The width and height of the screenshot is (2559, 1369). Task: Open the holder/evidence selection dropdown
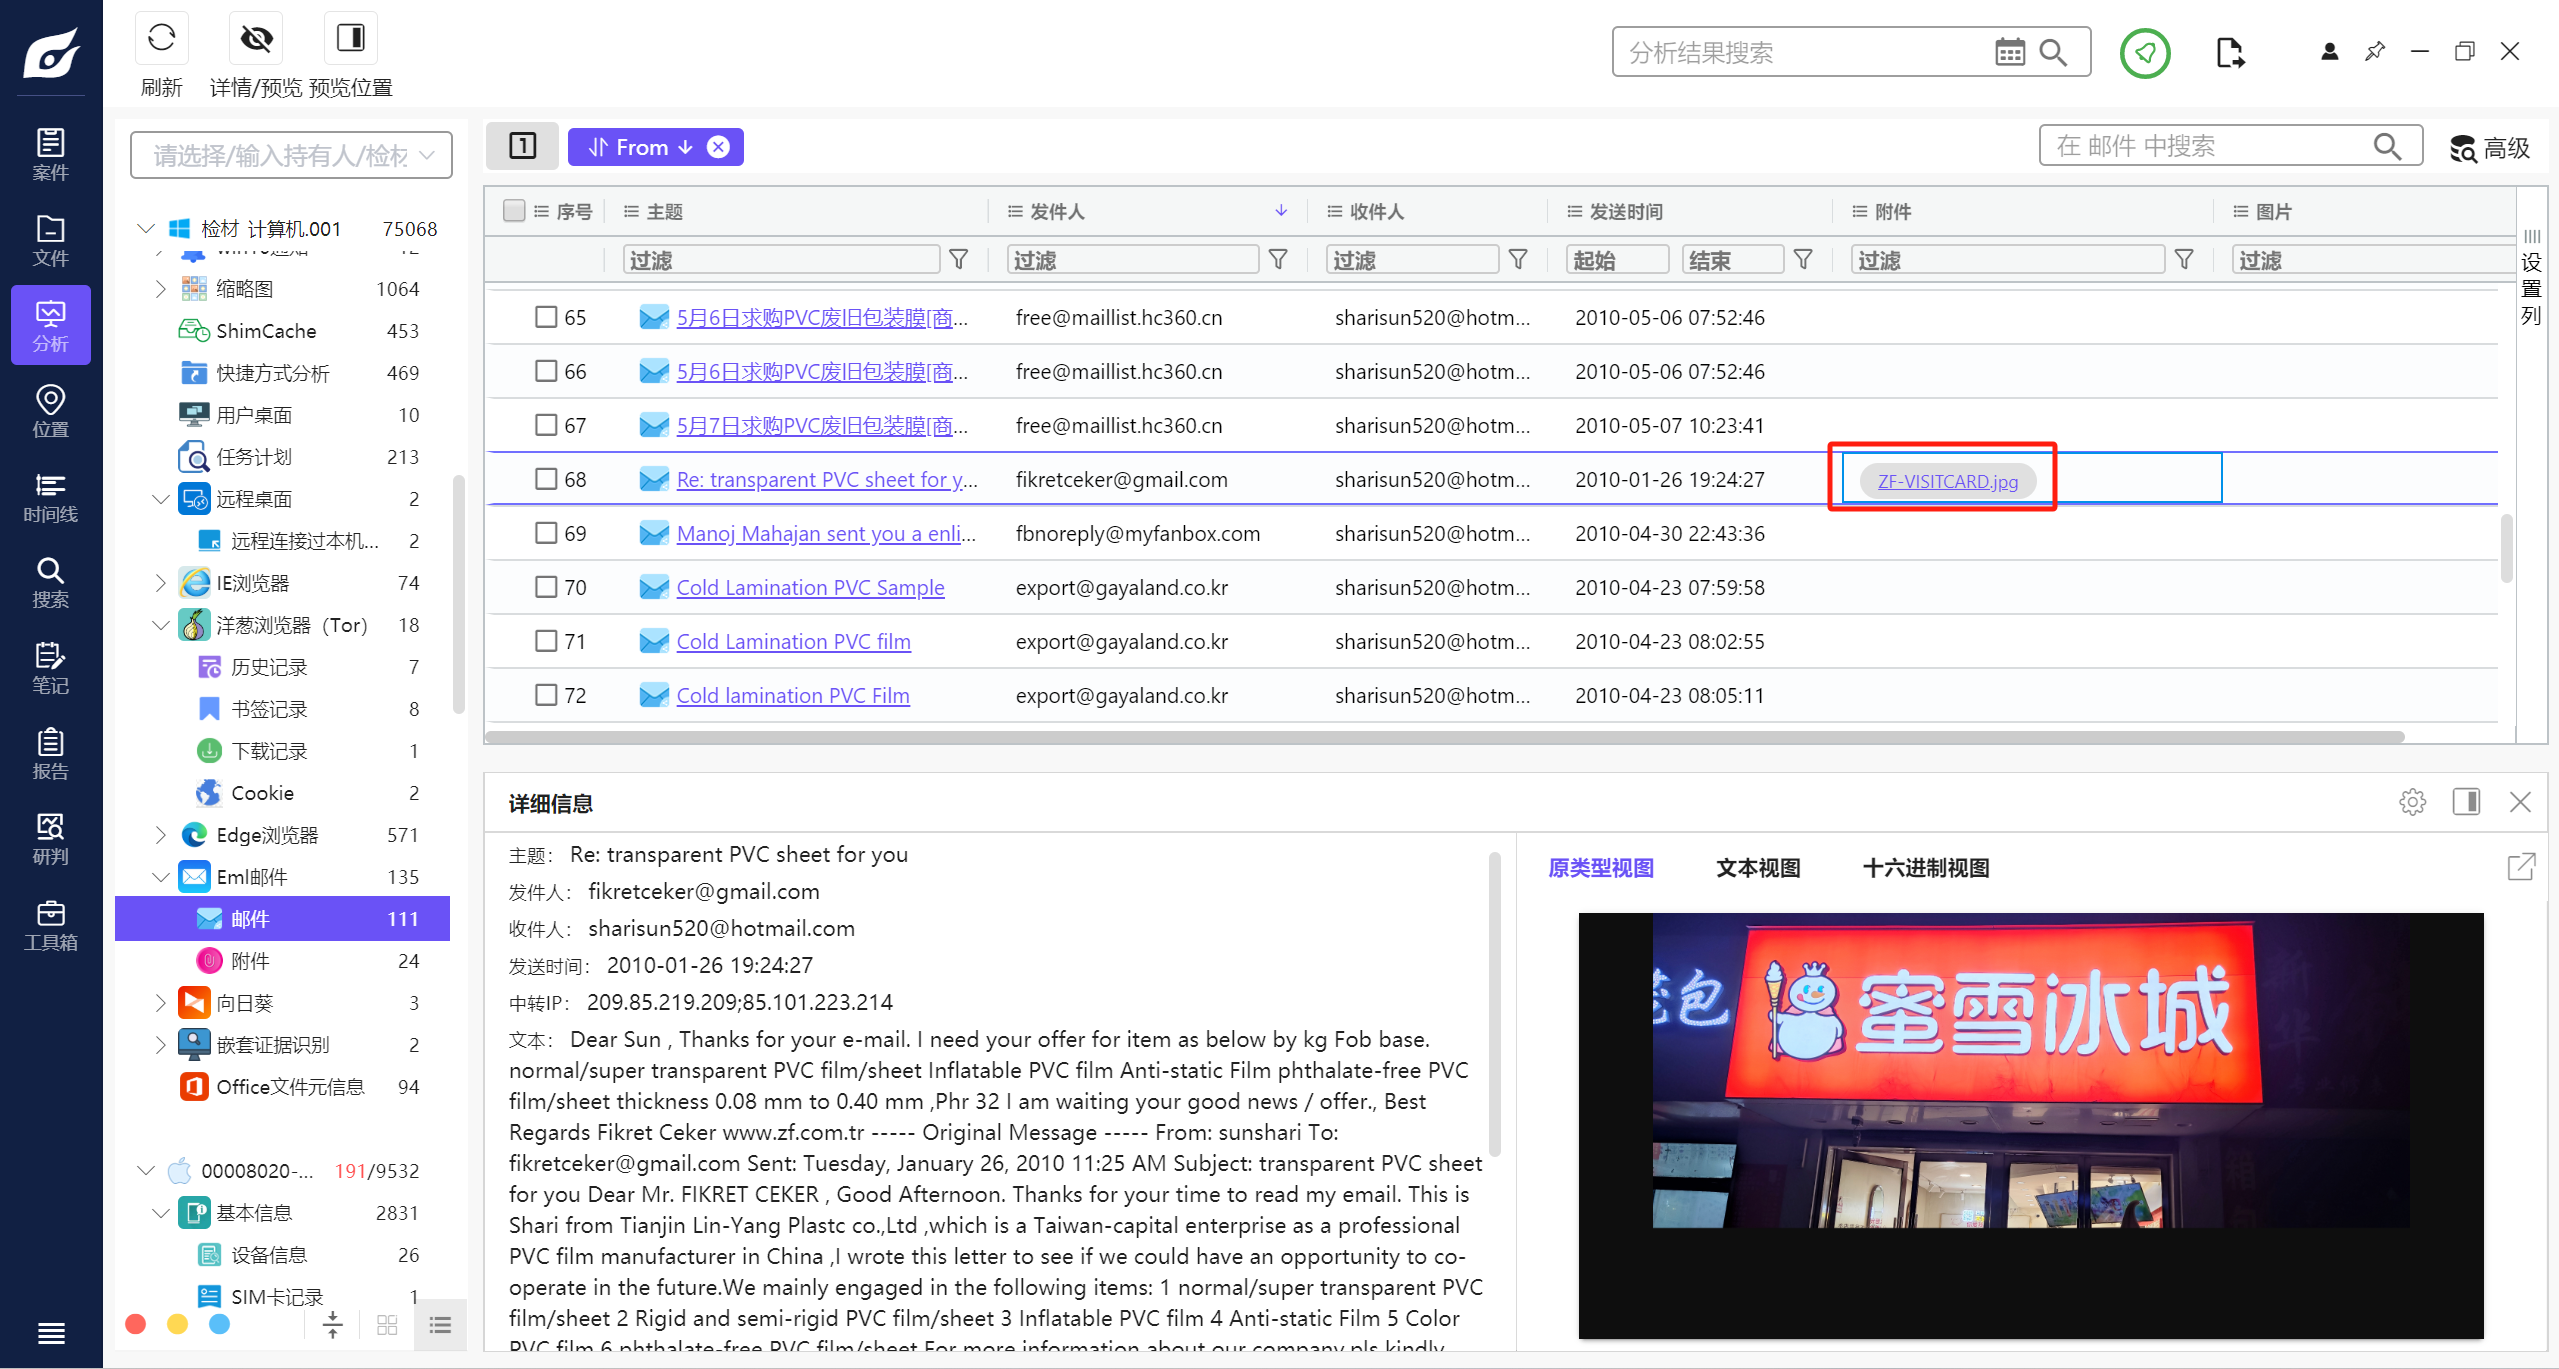tap(291, 155)
